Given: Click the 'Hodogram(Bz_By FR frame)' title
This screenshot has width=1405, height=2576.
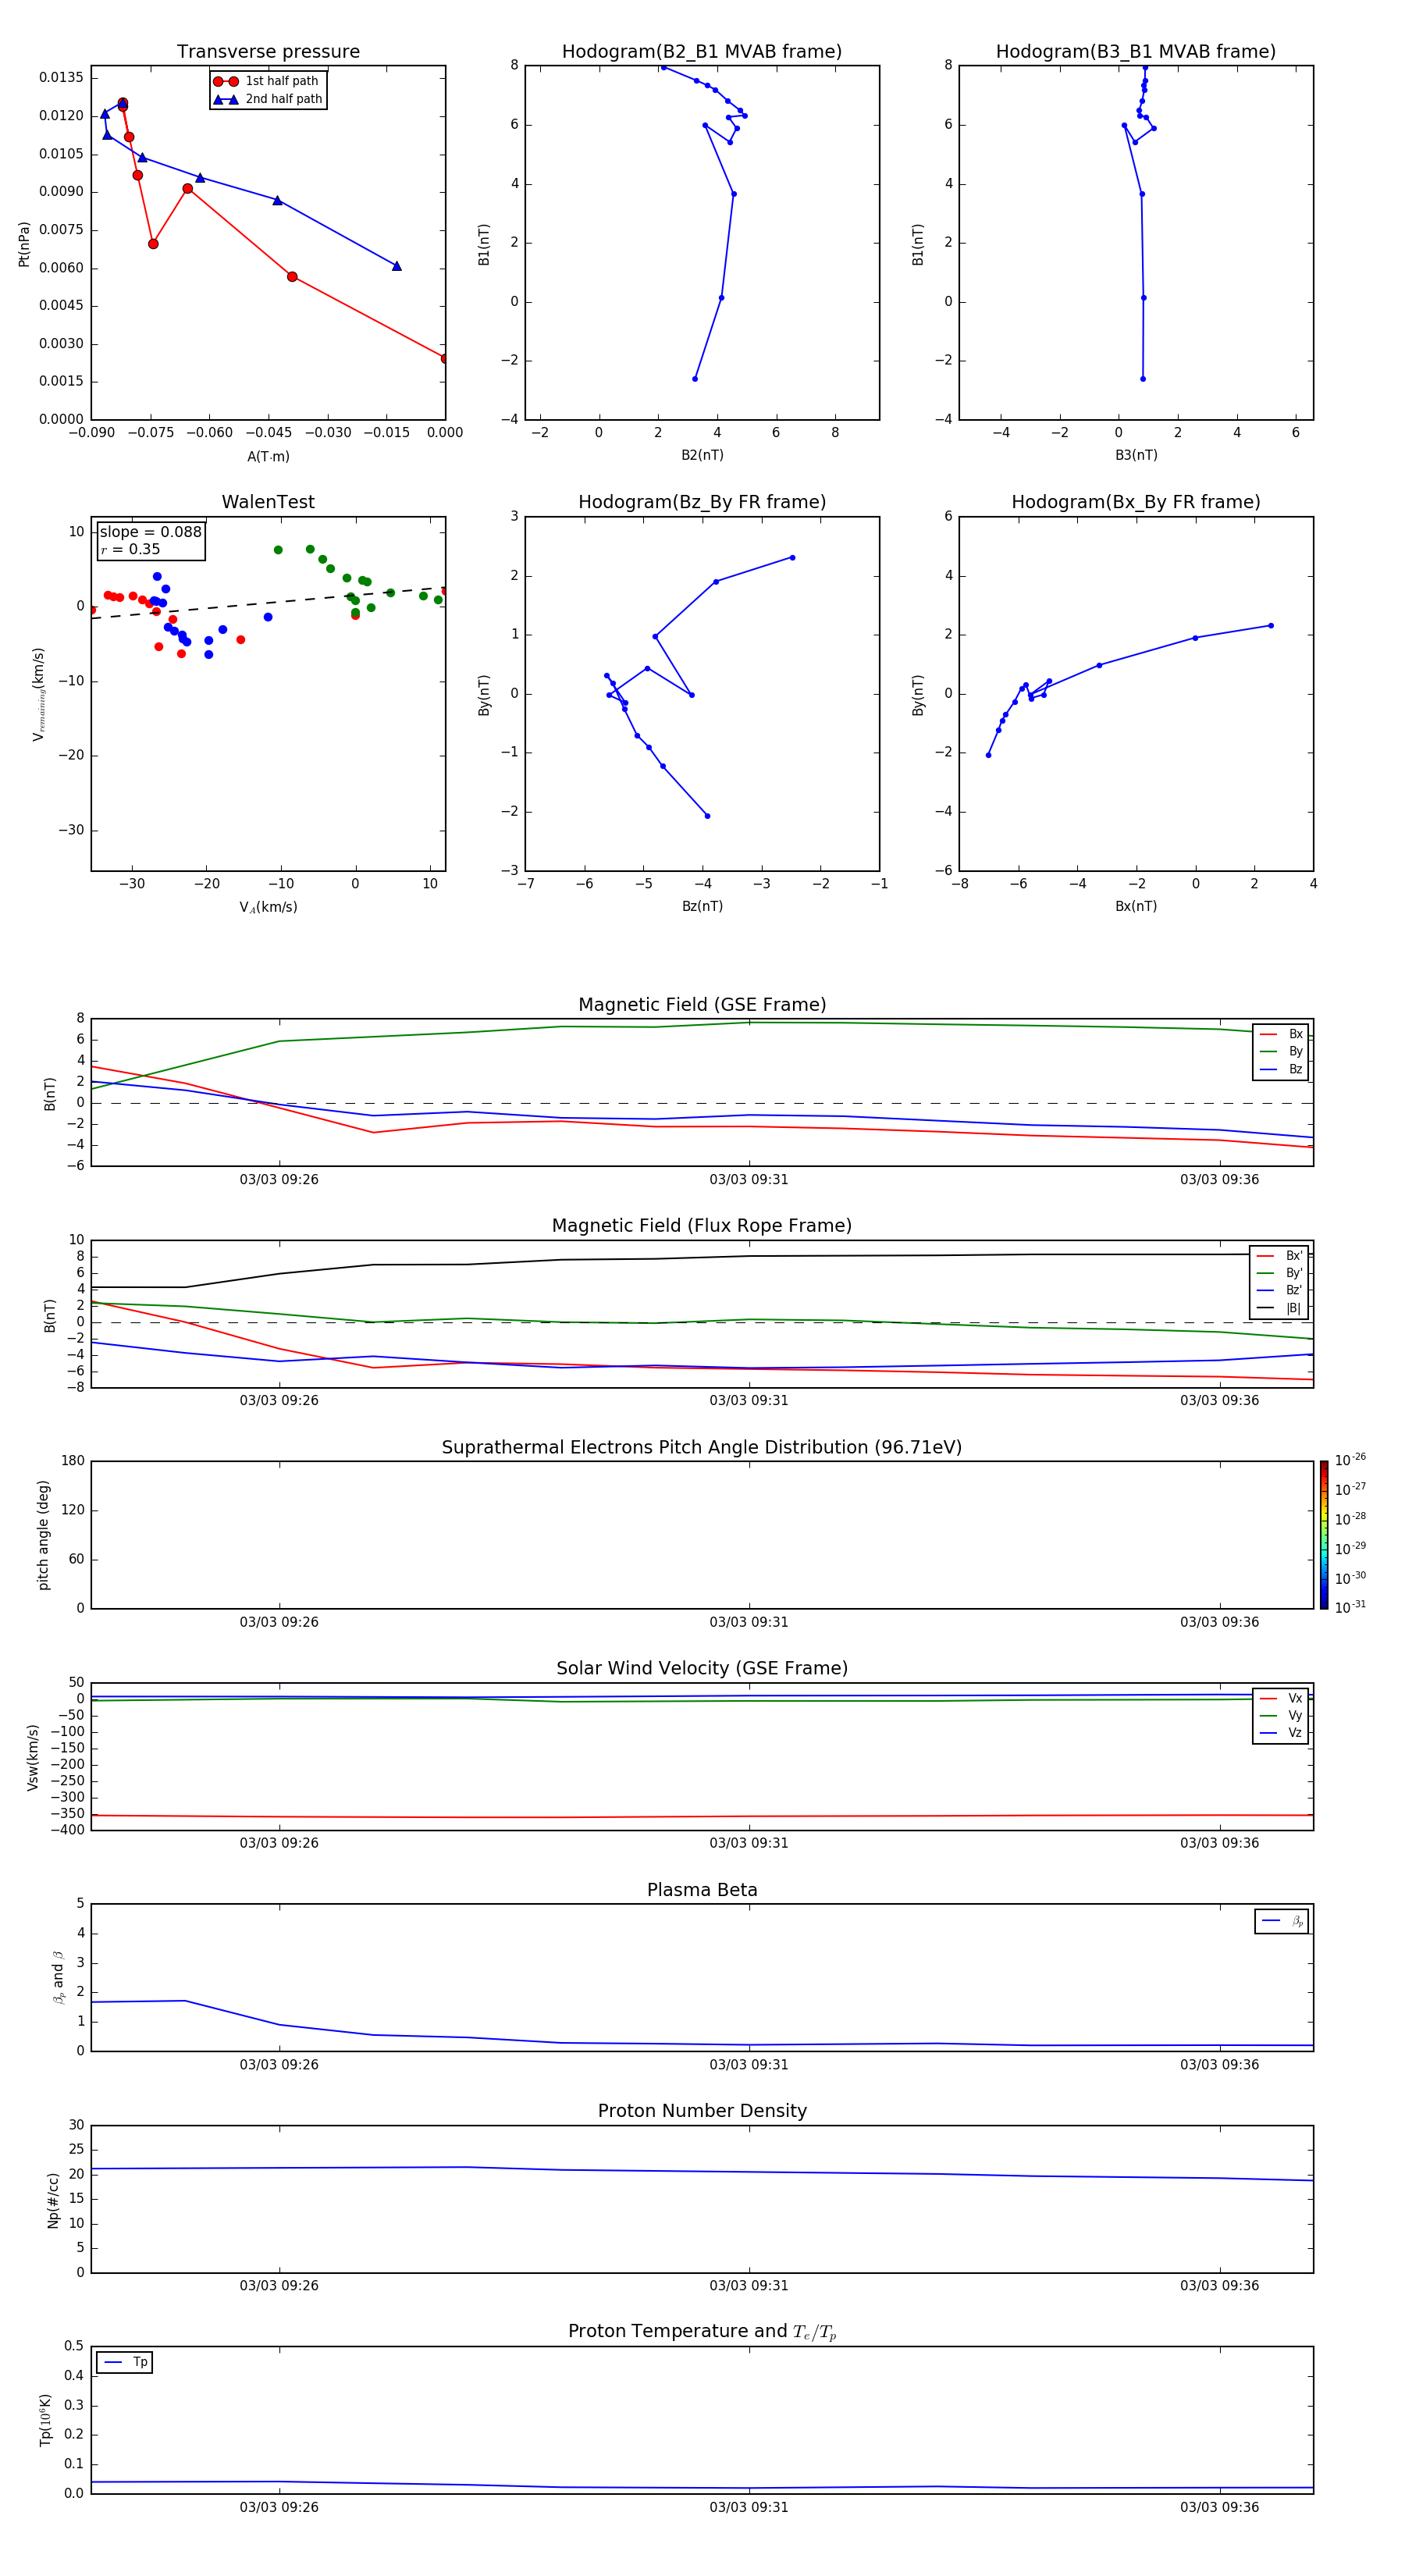Looking at the screenshot, I should (702, 502).
